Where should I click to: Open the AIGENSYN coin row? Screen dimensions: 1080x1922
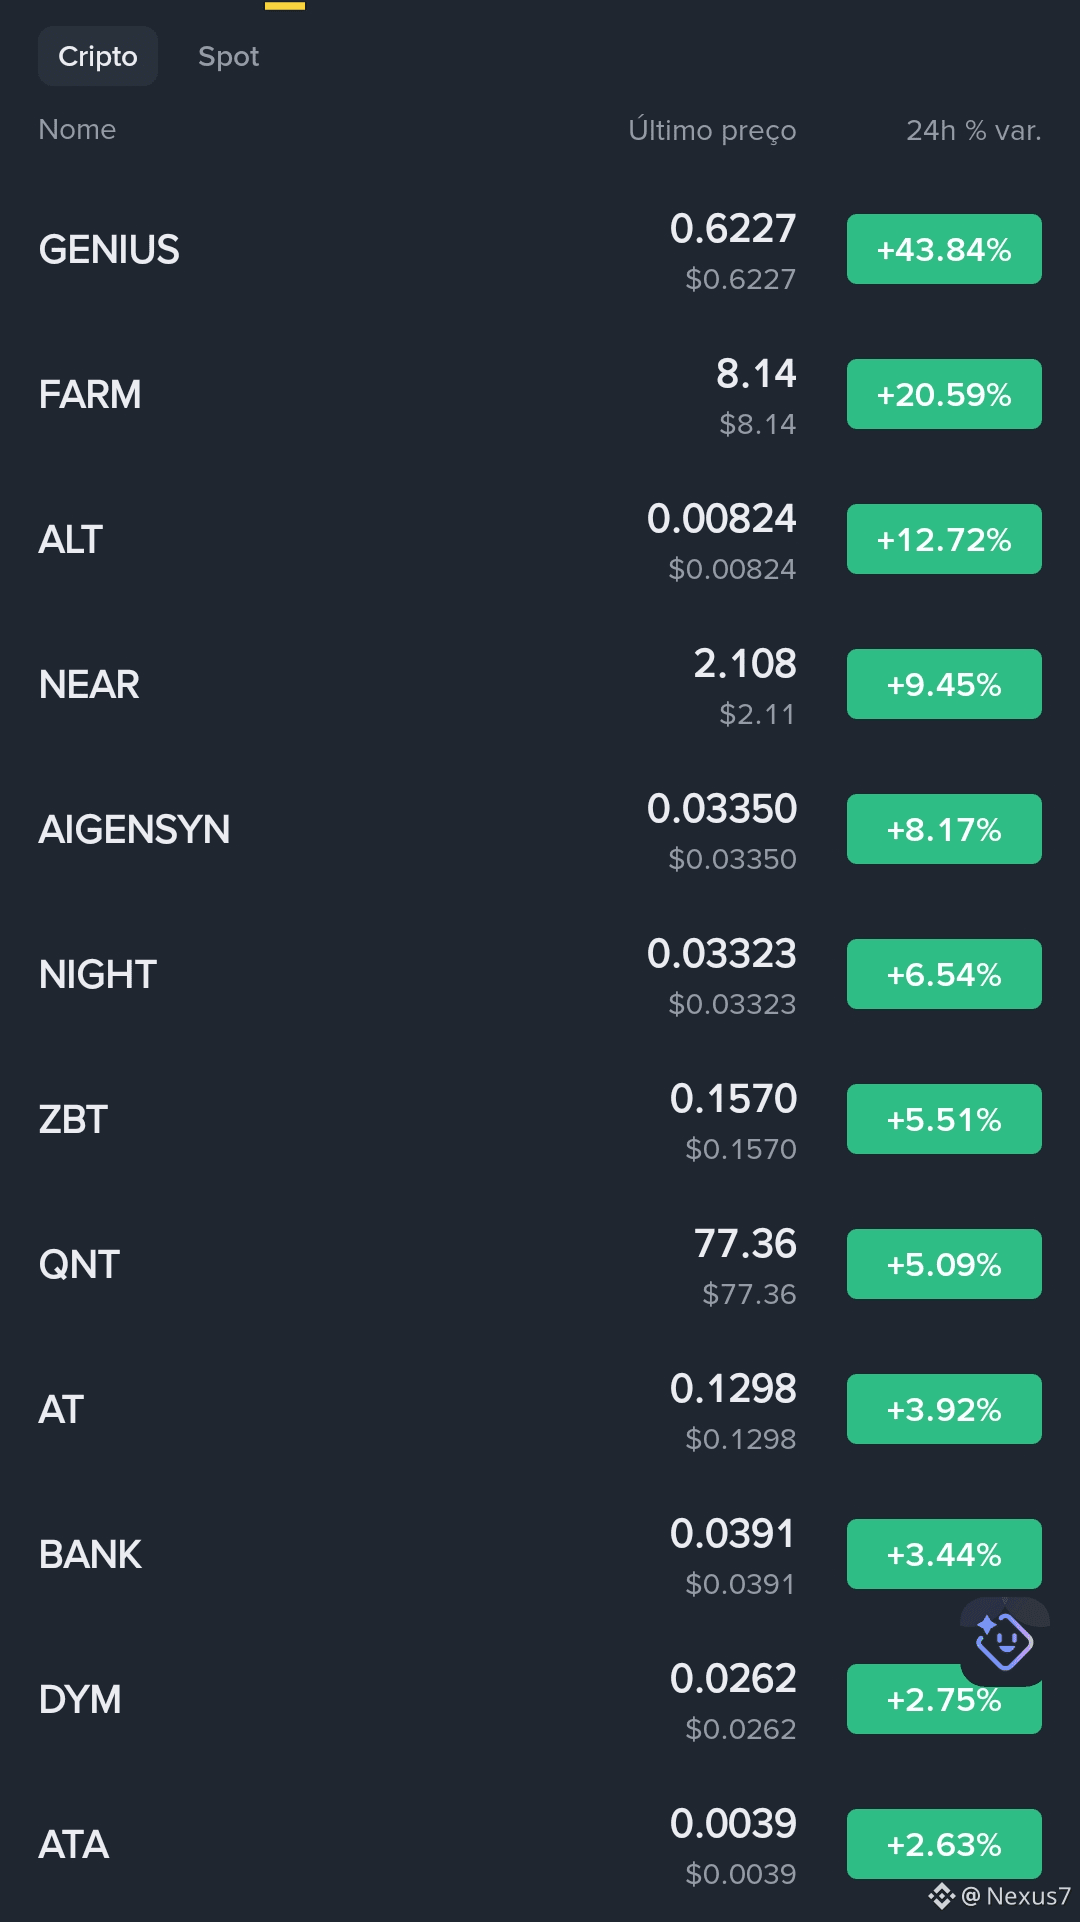(x=540, y=830)
